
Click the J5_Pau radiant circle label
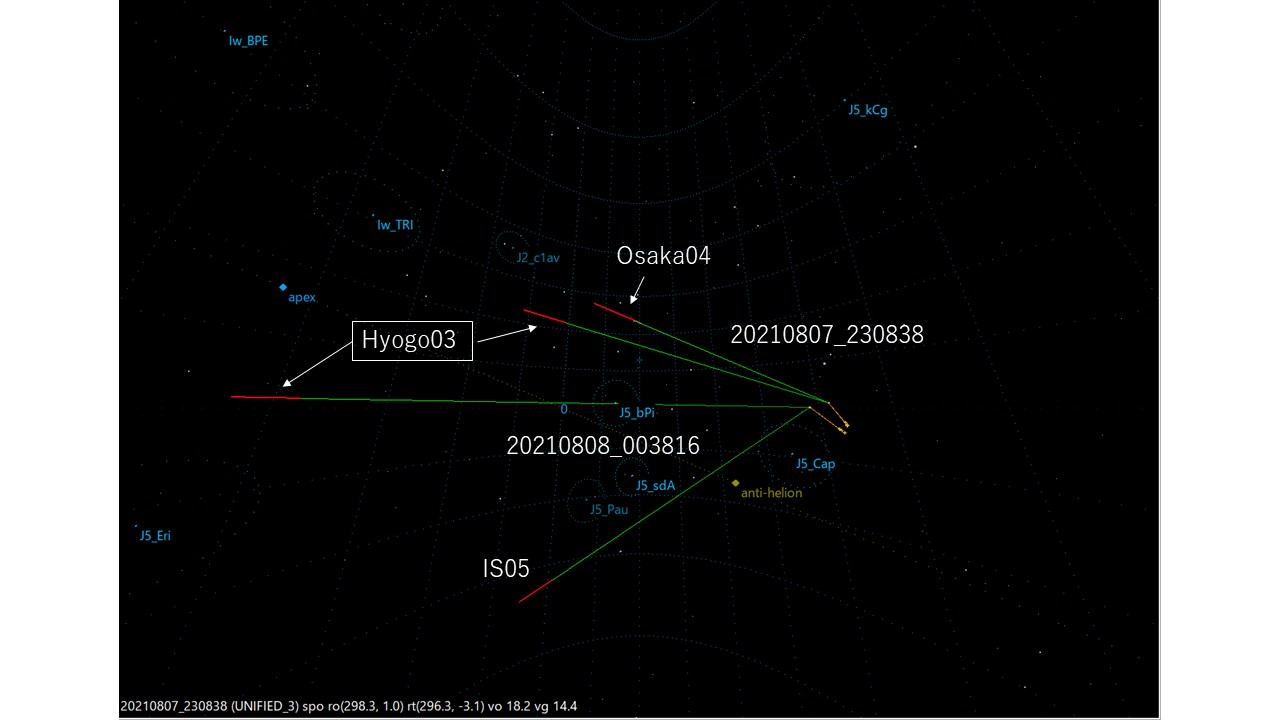(608, 510)
